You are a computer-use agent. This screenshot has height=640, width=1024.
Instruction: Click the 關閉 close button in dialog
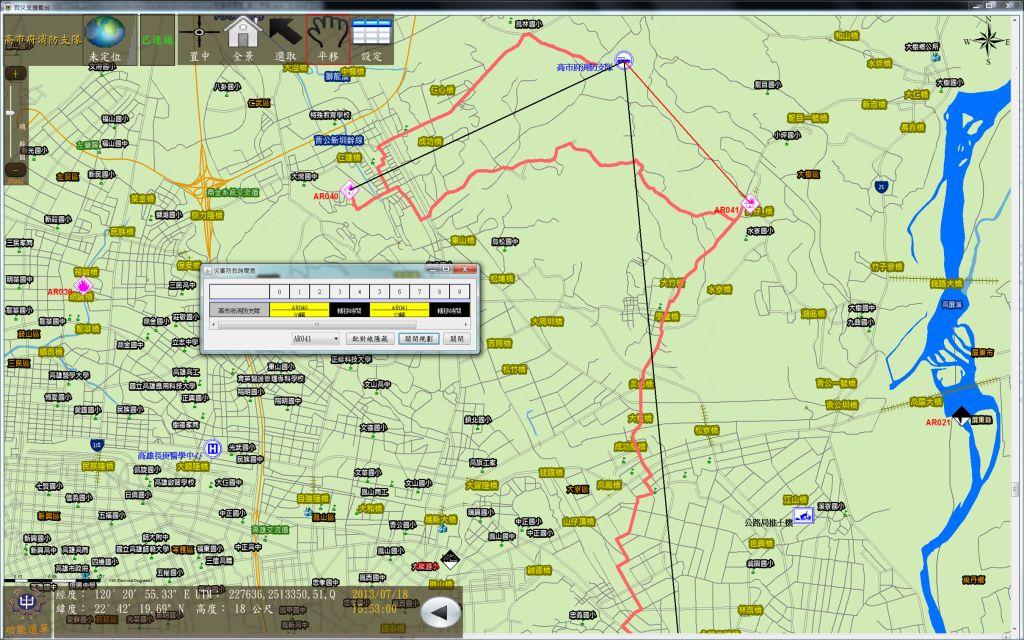456,338
